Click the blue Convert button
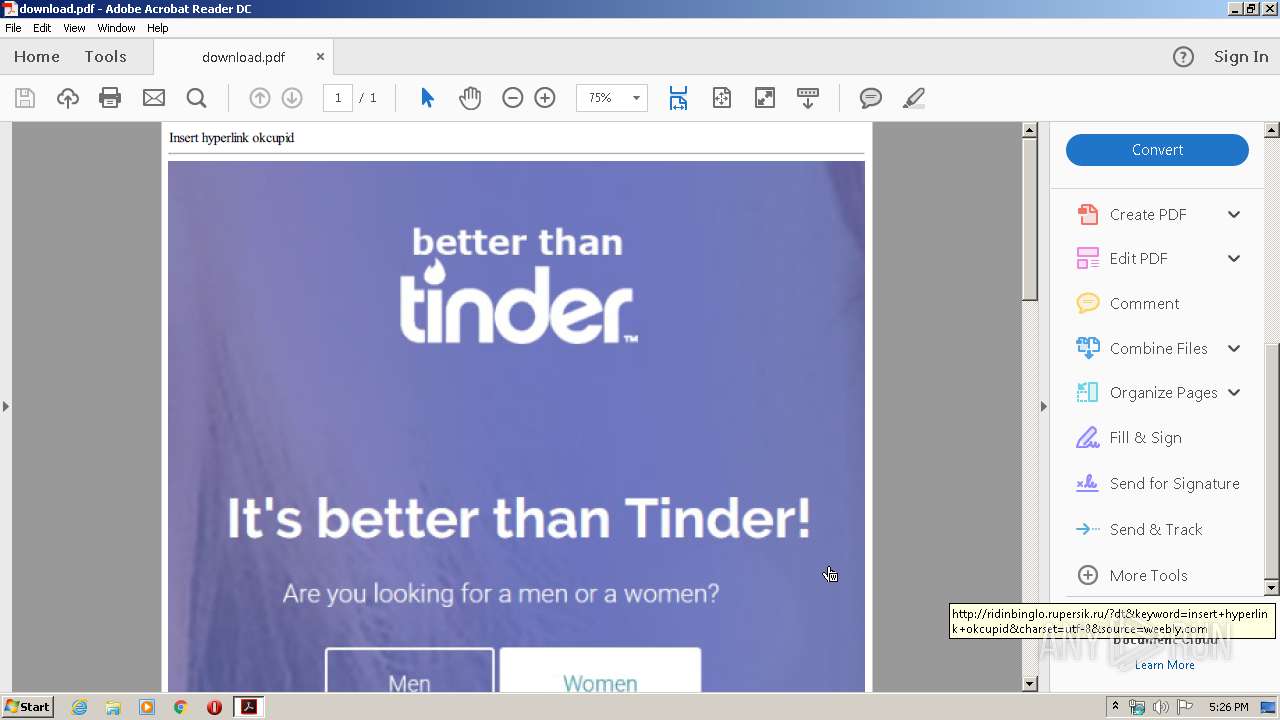 tap(1157, 150)
